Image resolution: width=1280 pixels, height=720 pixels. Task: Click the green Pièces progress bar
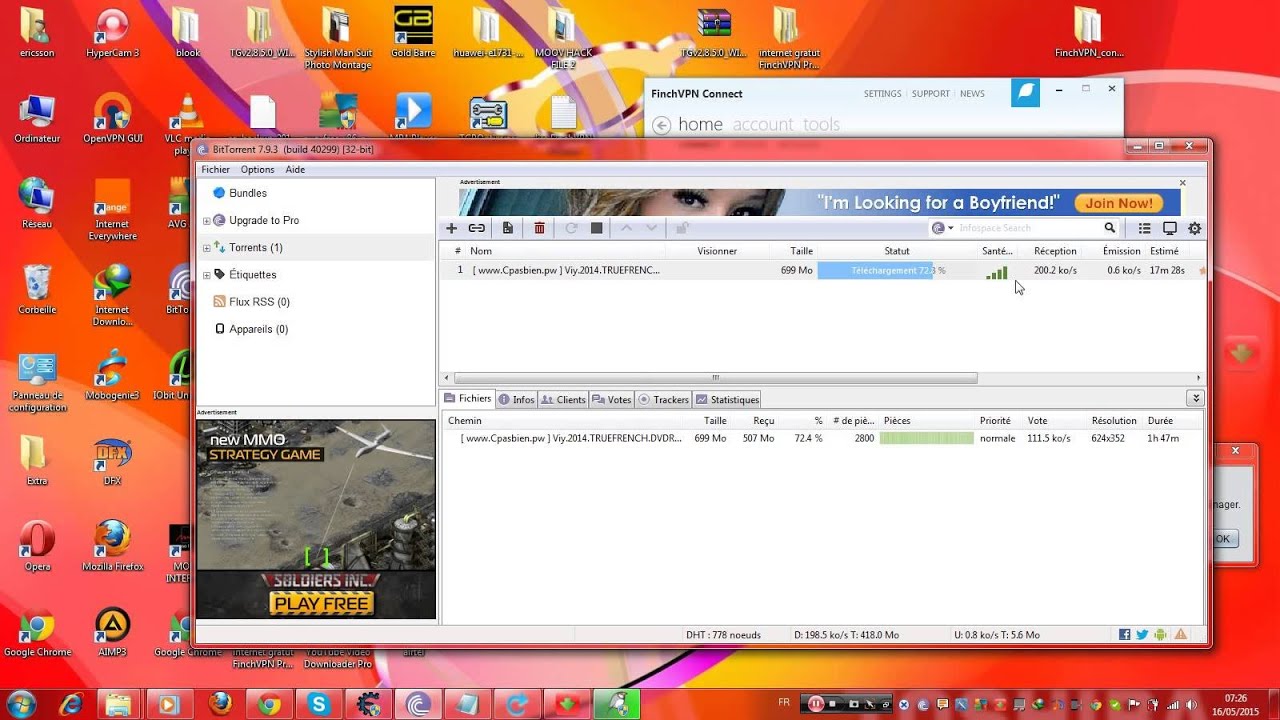point(927,438)
